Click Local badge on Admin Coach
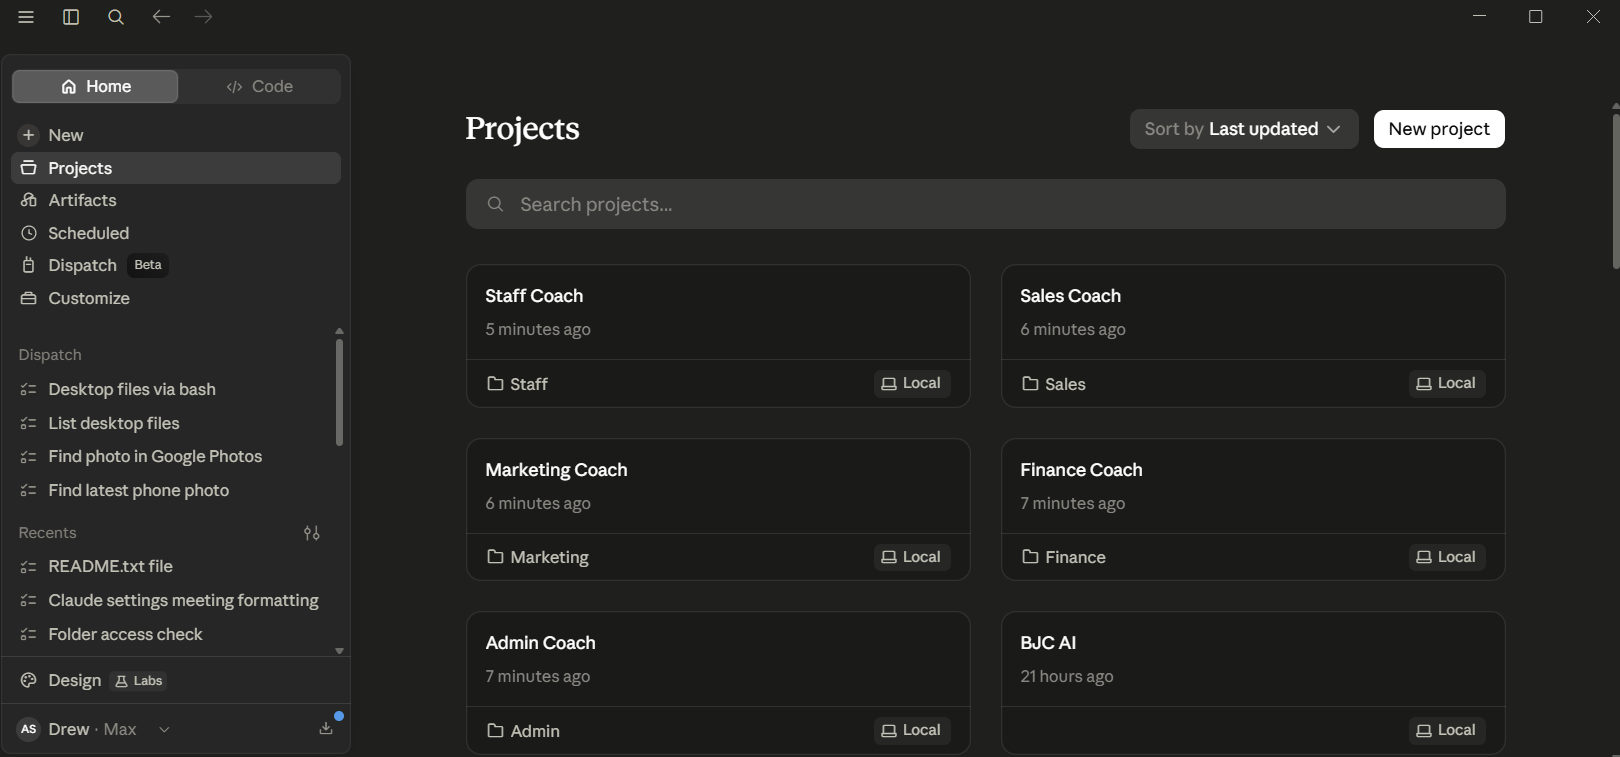Screen dimensions: 1620x757 point(912,730)
